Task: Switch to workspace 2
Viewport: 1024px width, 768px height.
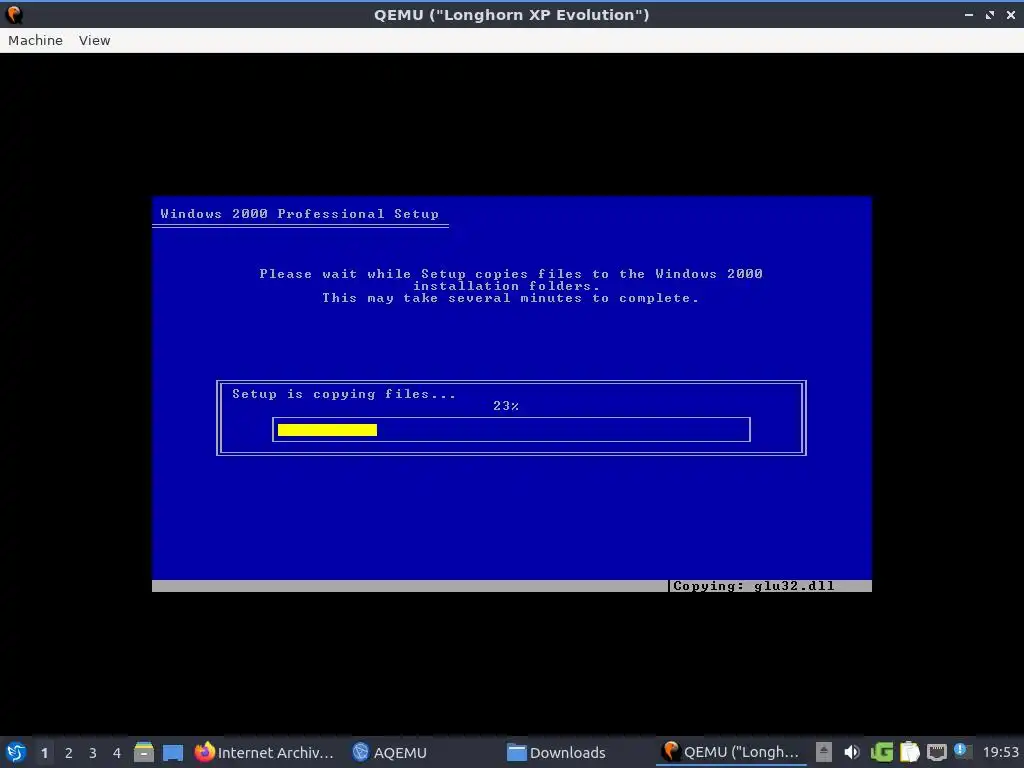Action: point(69,753)
